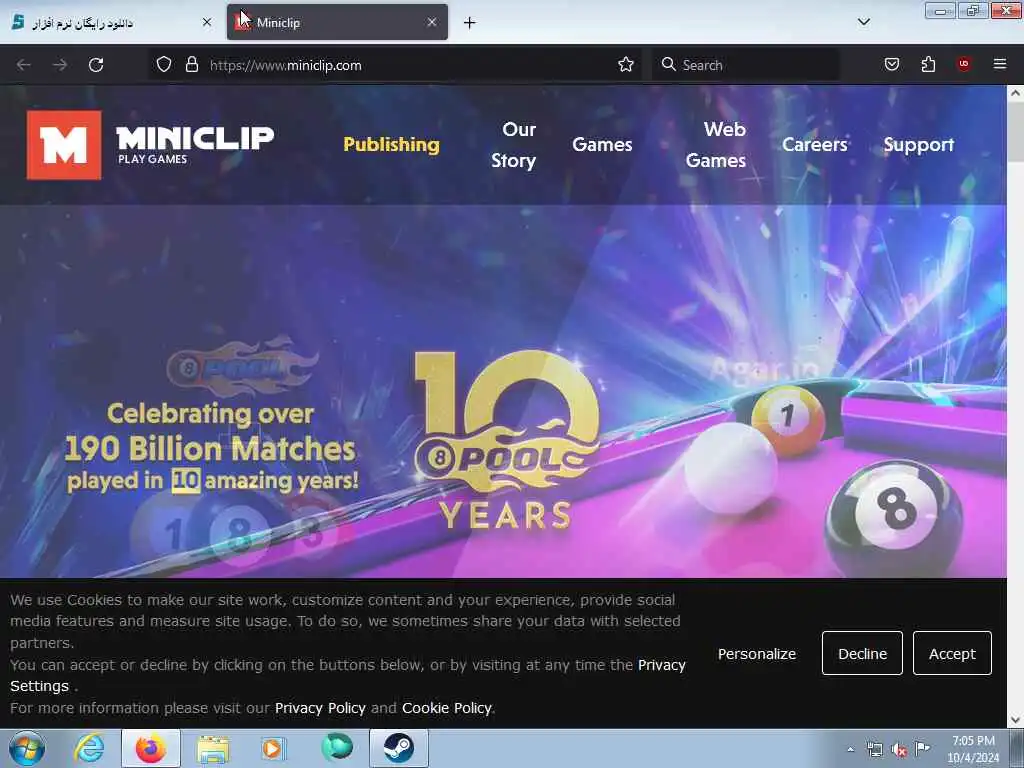Open the Careers nav item

pos(814,144)
